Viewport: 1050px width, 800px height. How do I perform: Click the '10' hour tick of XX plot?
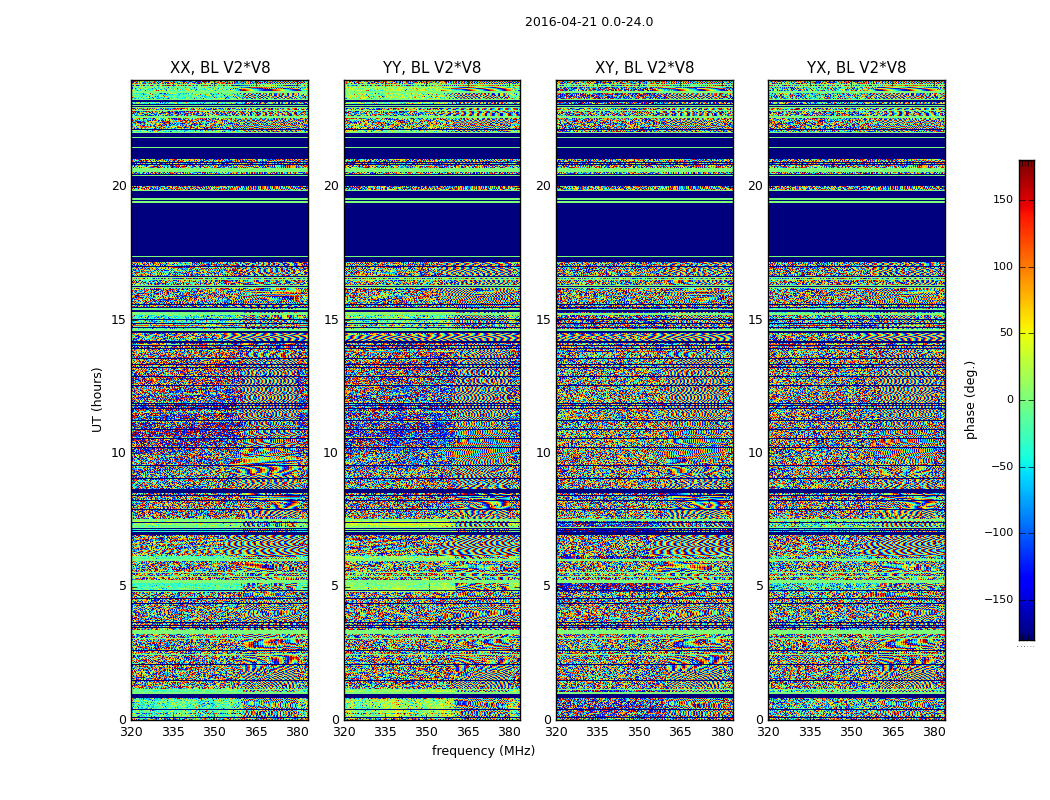[x=119, y=453]
